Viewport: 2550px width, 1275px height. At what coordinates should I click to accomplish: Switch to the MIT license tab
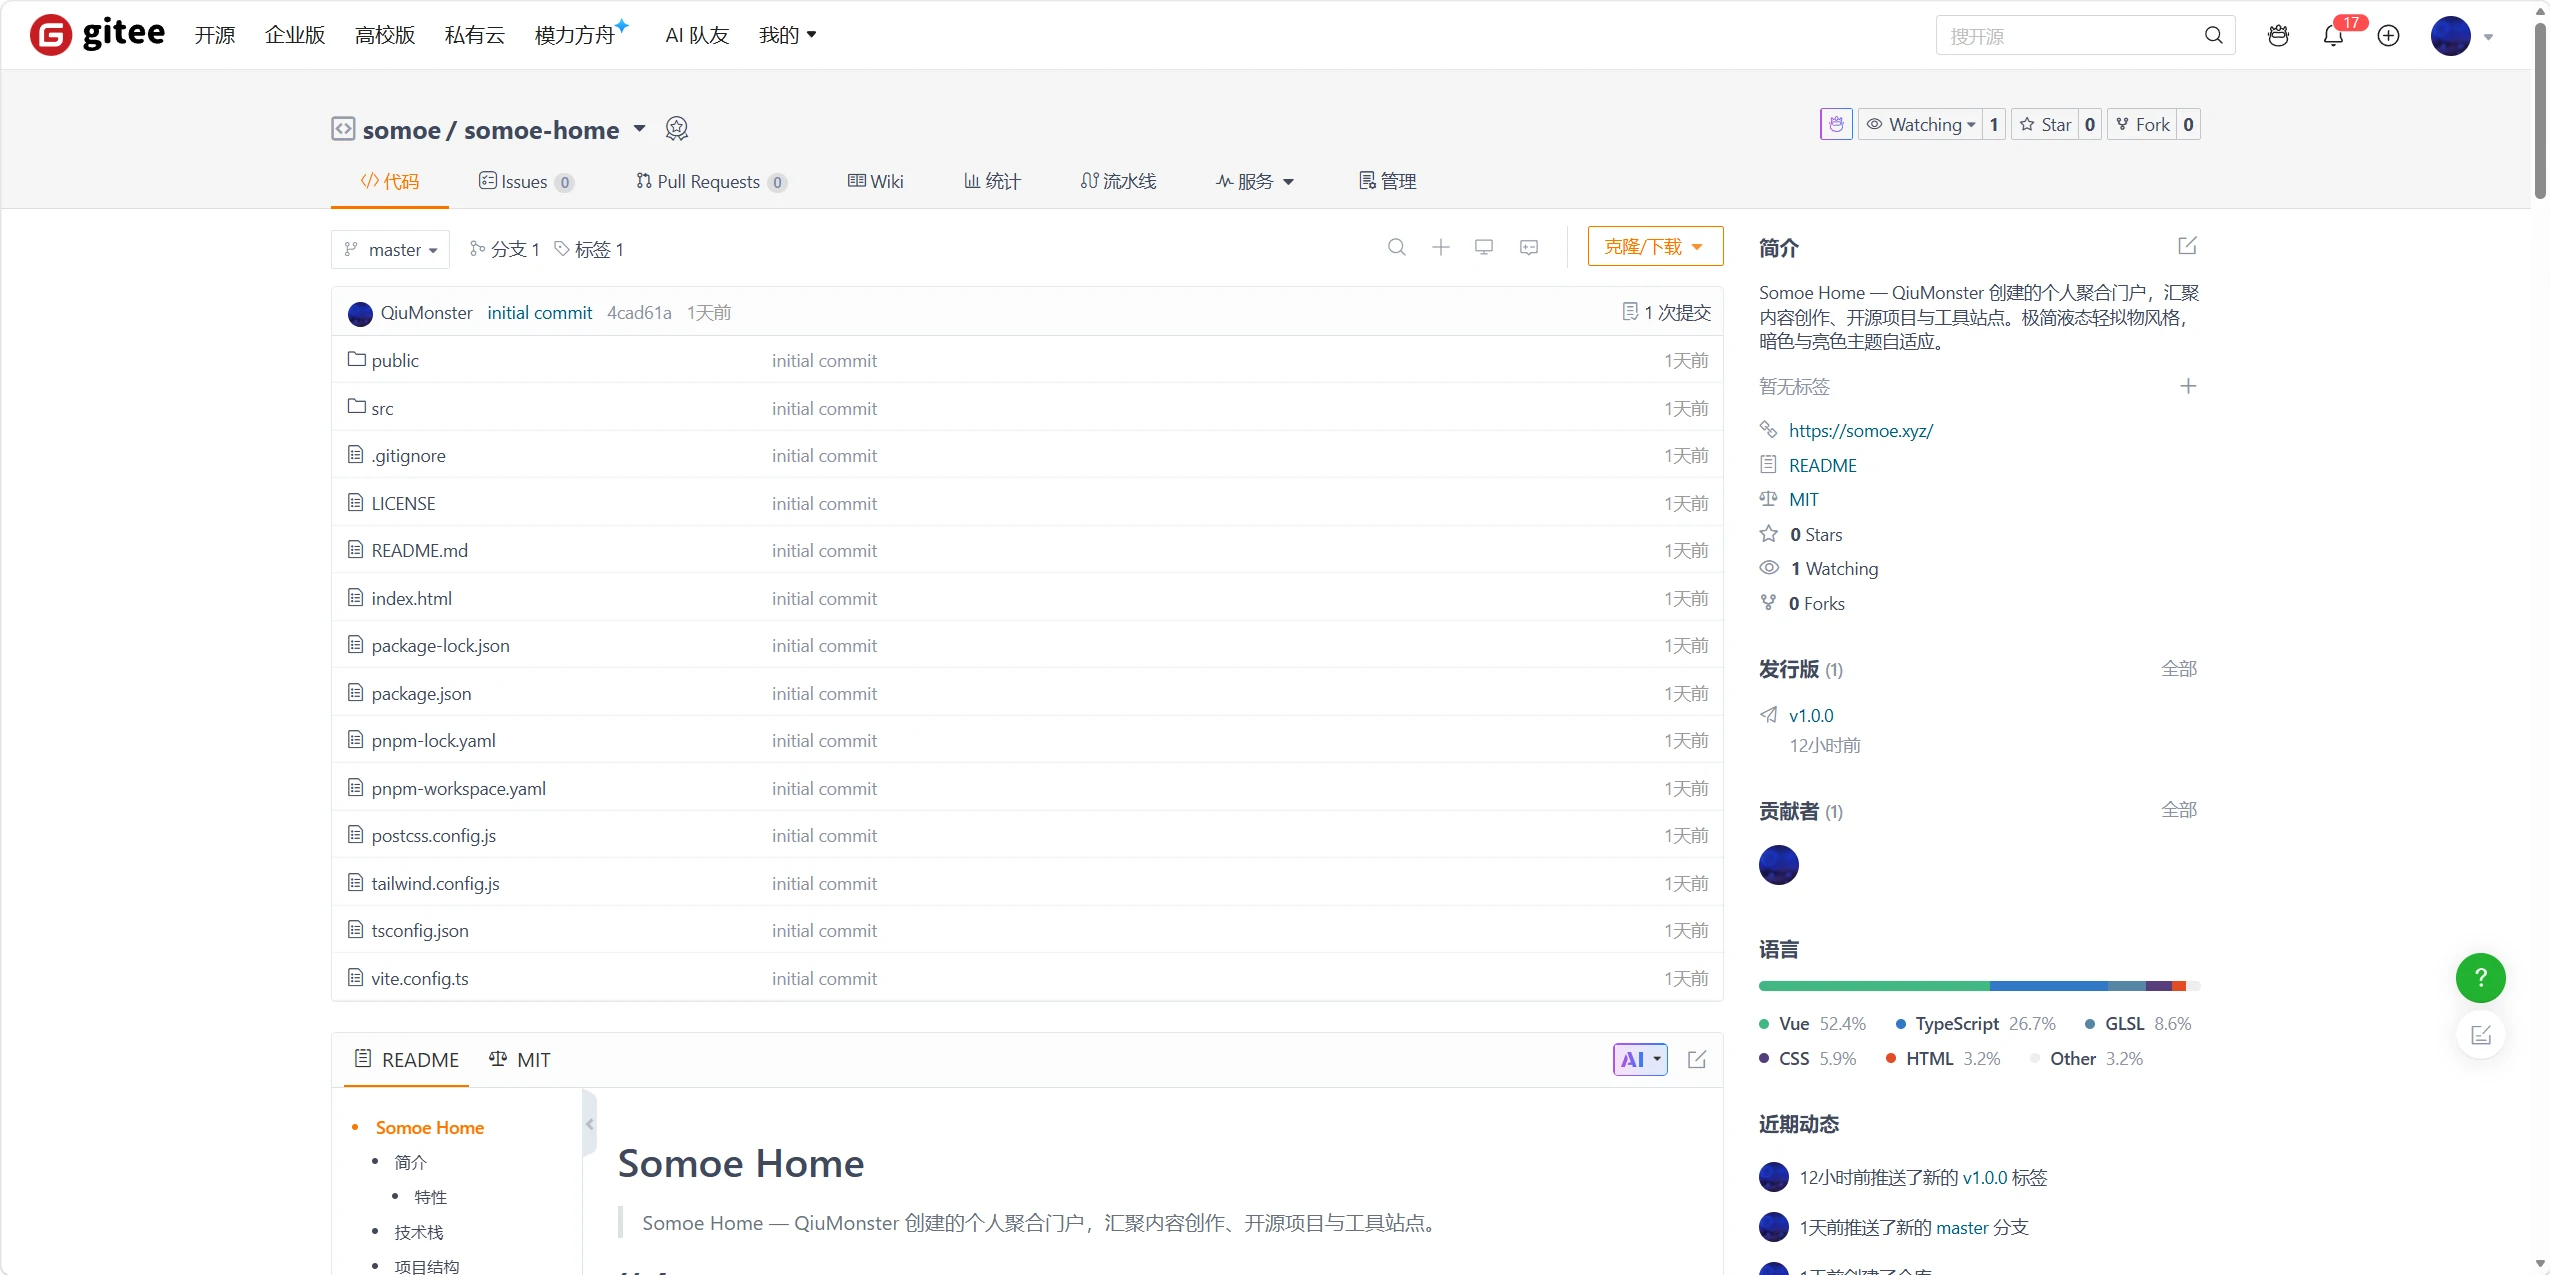[x=520, y=1059]
